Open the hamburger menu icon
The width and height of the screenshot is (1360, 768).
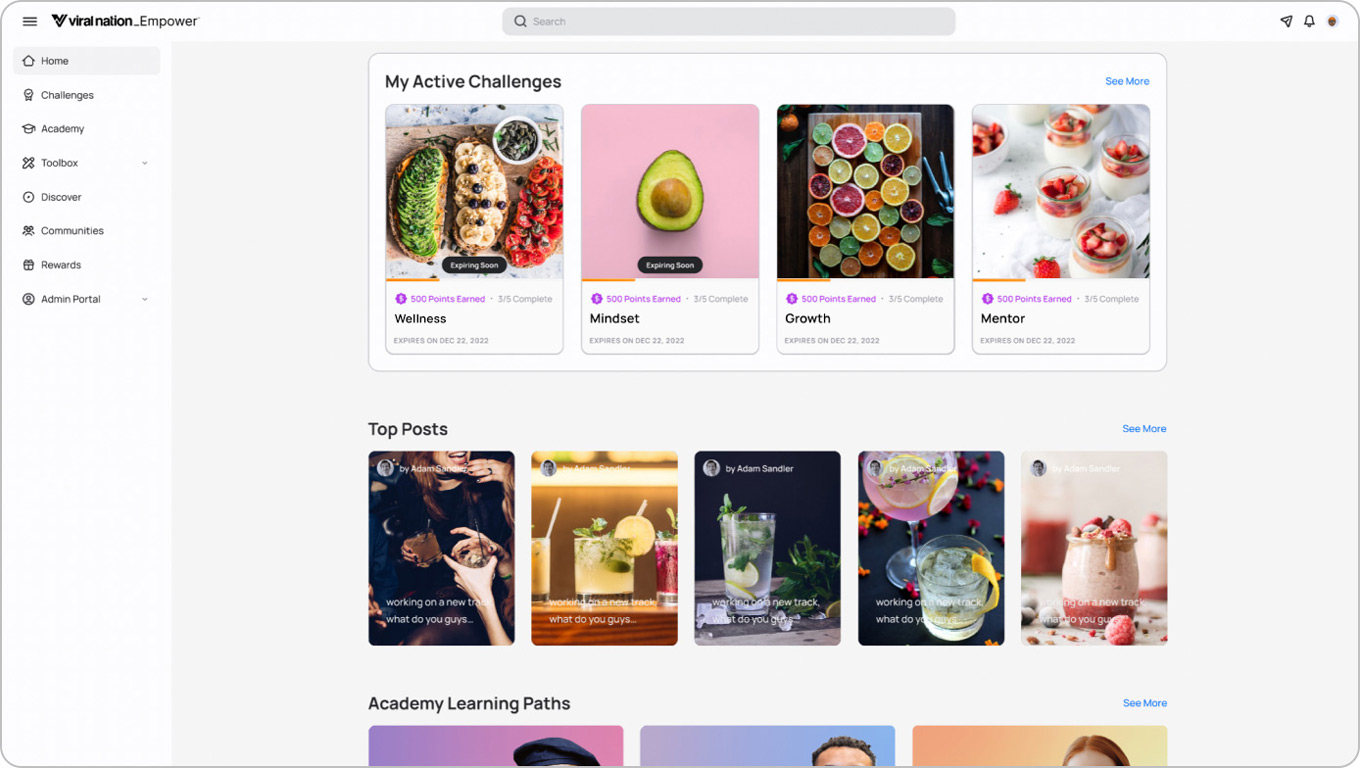[30, 21]
